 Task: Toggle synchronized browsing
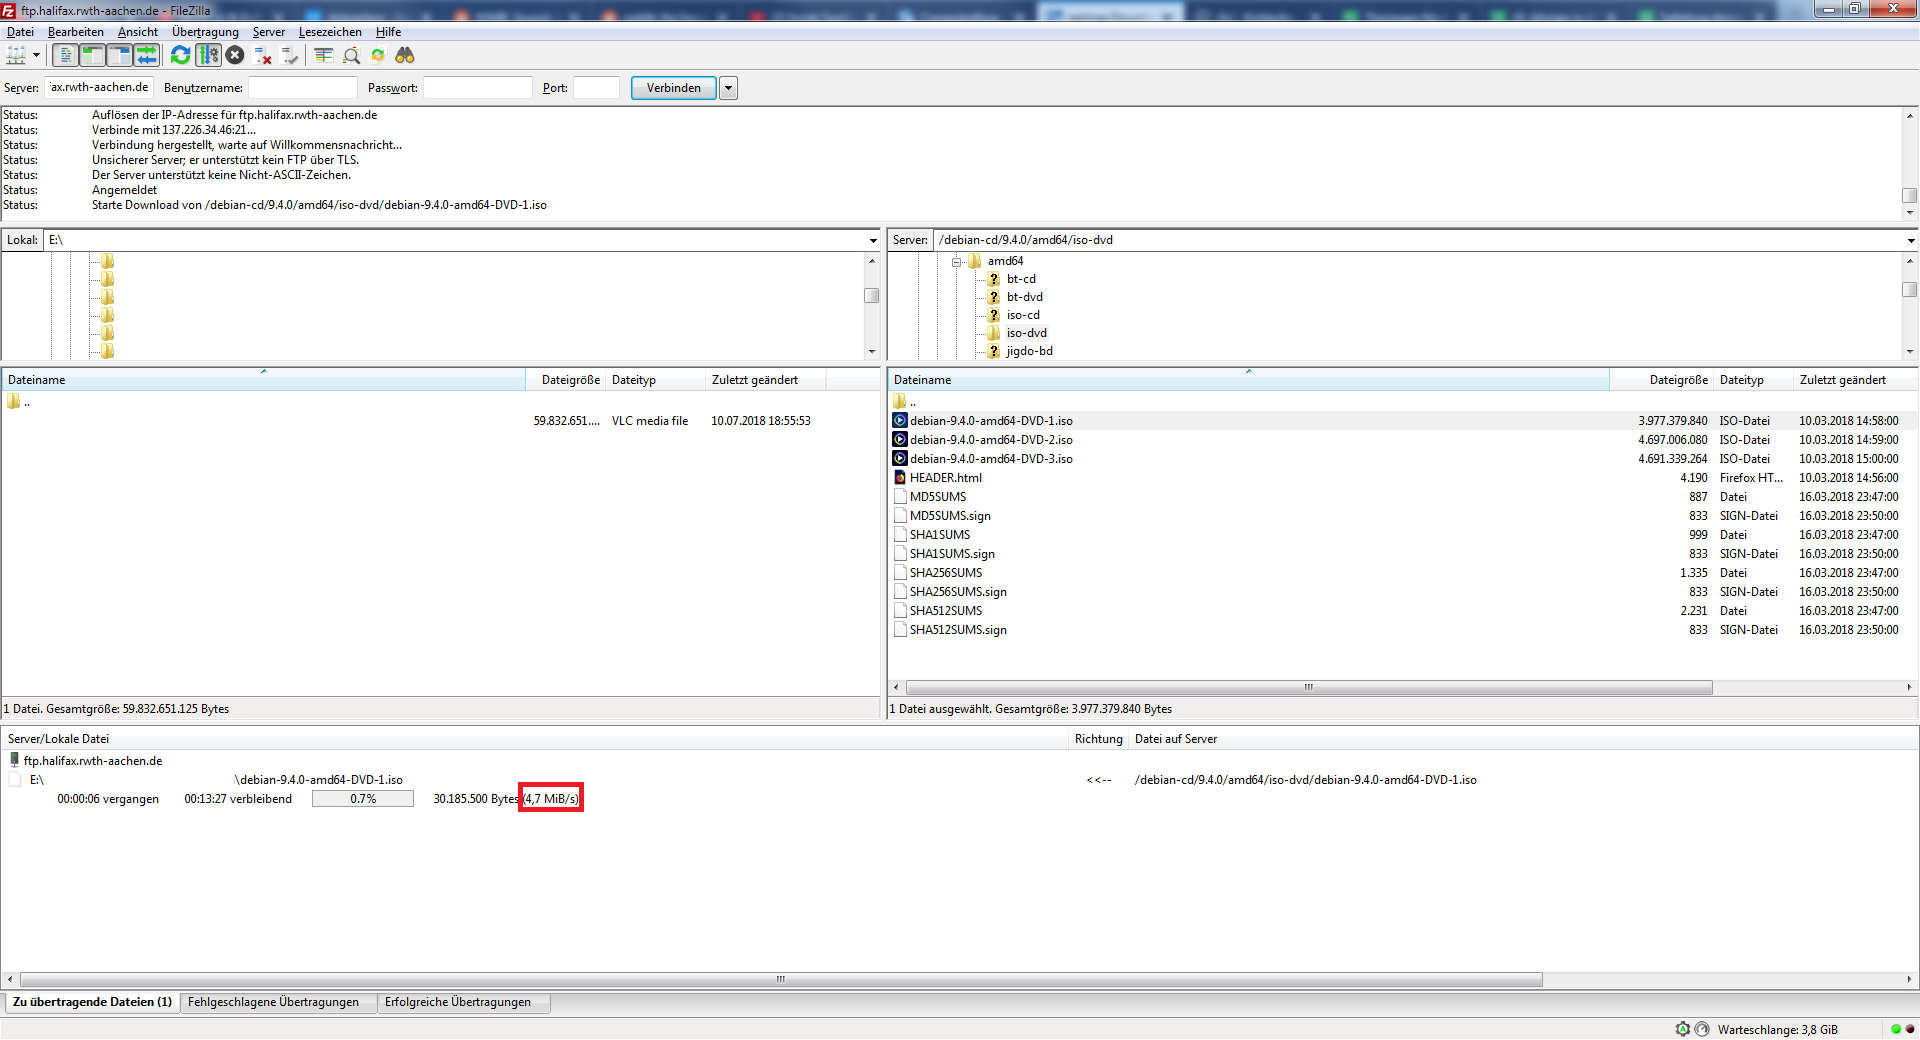378,56
